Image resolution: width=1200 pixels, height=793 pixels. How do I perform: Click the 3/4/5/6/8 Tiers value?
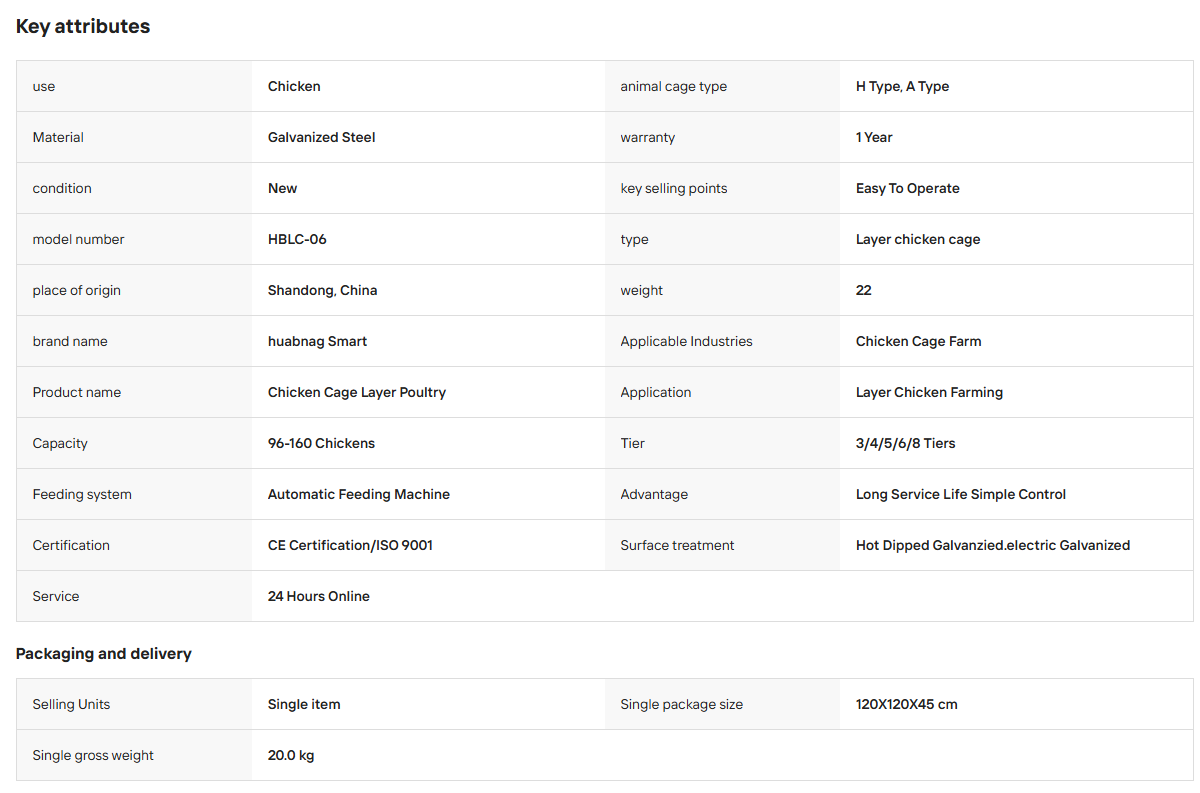coord(905,443)
